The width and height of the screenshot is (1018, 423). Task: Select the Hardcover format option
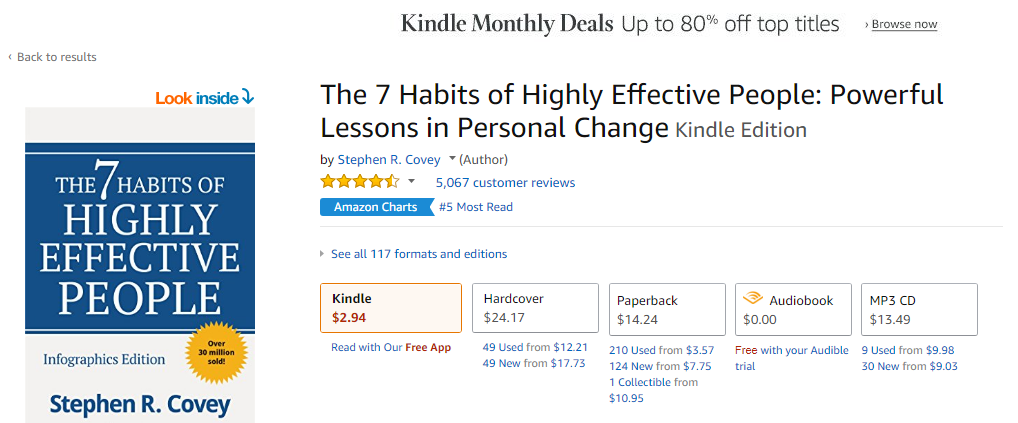click(x=535, y=308)
